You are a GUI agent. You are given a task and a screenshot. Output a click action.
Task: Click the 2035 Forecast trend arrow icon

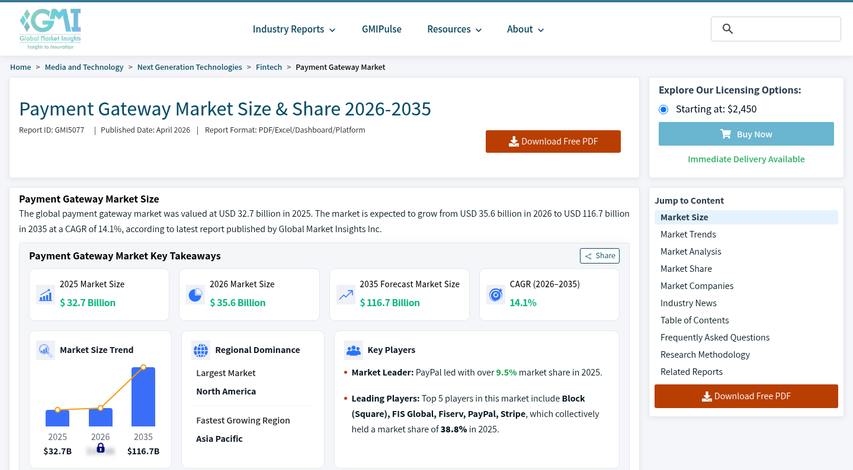345,294
